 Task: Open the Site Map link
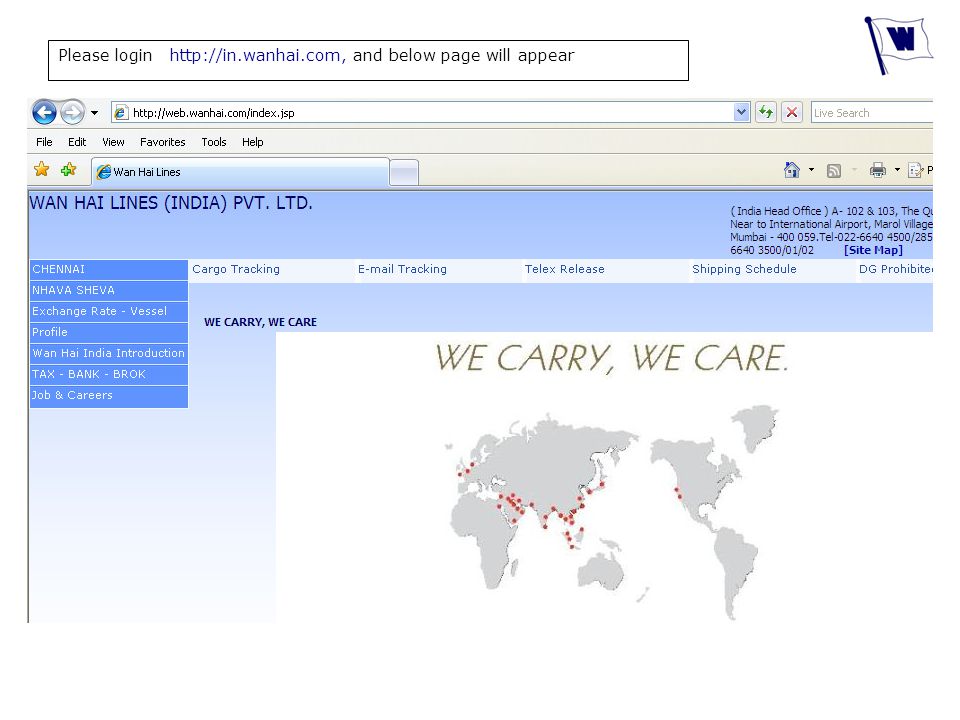[873, 250]
